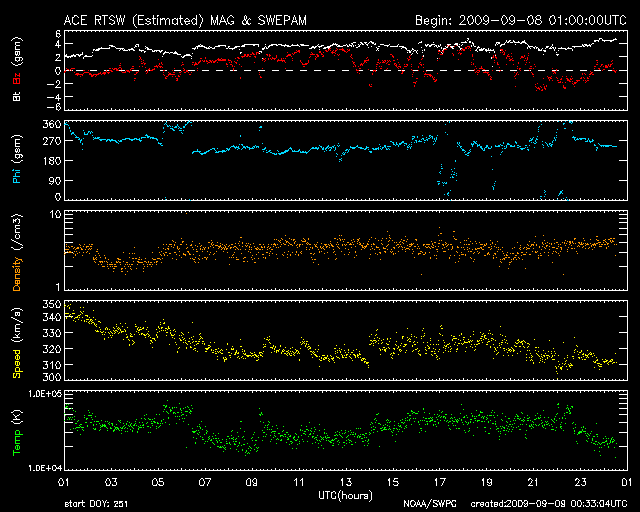Click the UTC(hours) x-axis label
Image resolution: width=640 pixels, height=512 pixels.
click(344, 495)
